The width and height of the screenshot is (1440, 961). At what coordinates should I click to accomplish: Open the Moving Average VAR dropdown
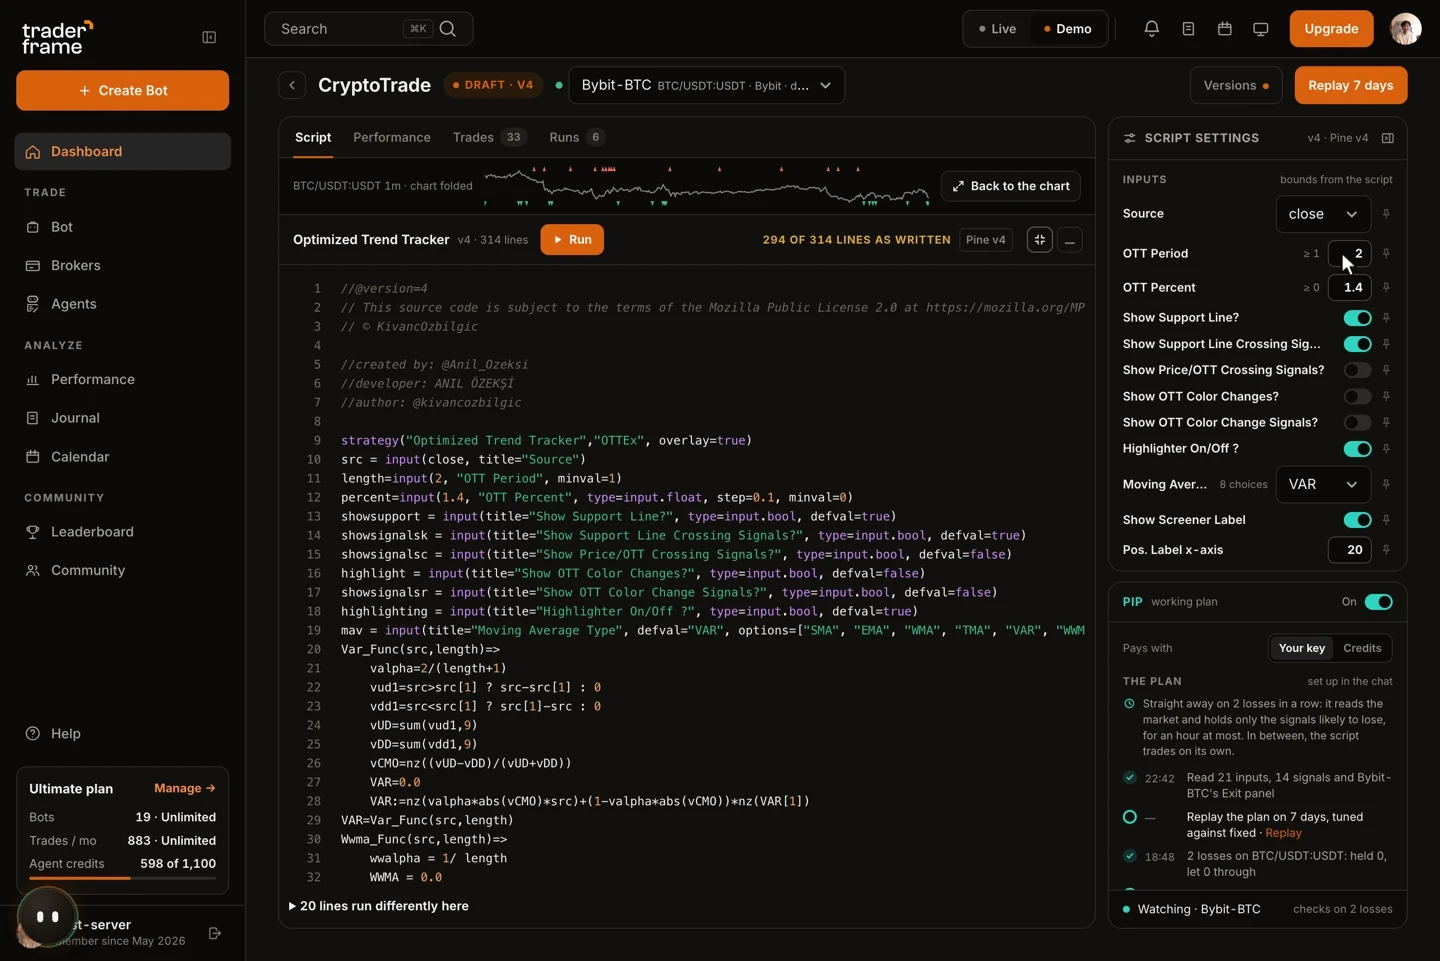[x=1323, y=485]
